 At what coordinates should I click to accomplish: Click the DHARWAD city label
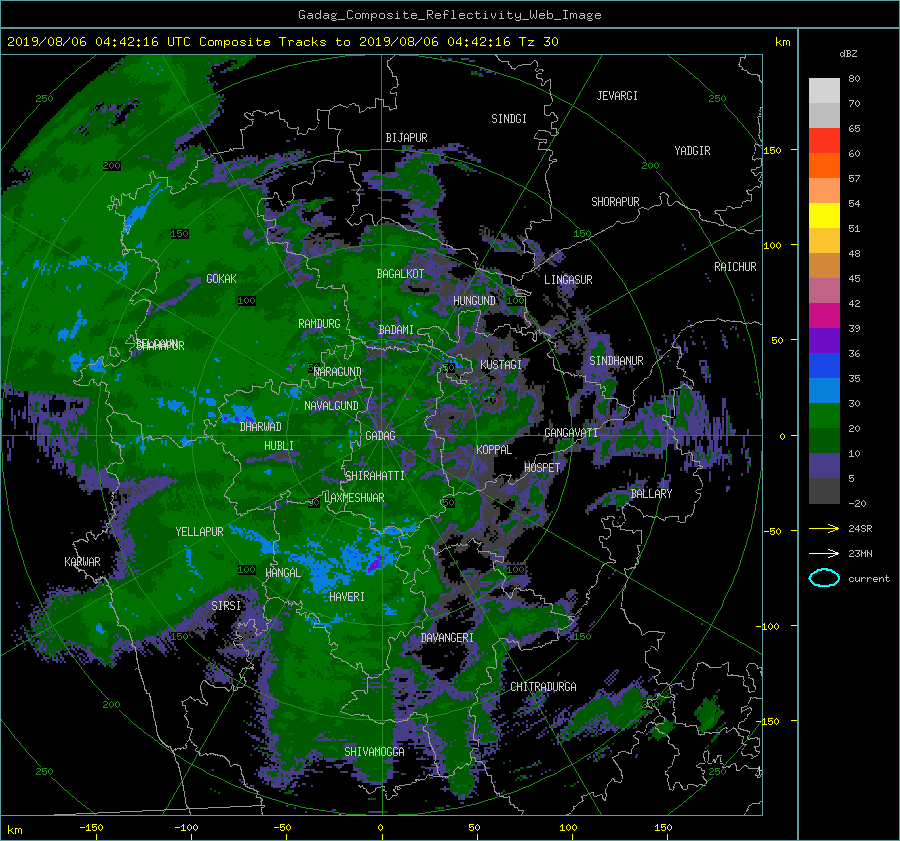(261, 427)
